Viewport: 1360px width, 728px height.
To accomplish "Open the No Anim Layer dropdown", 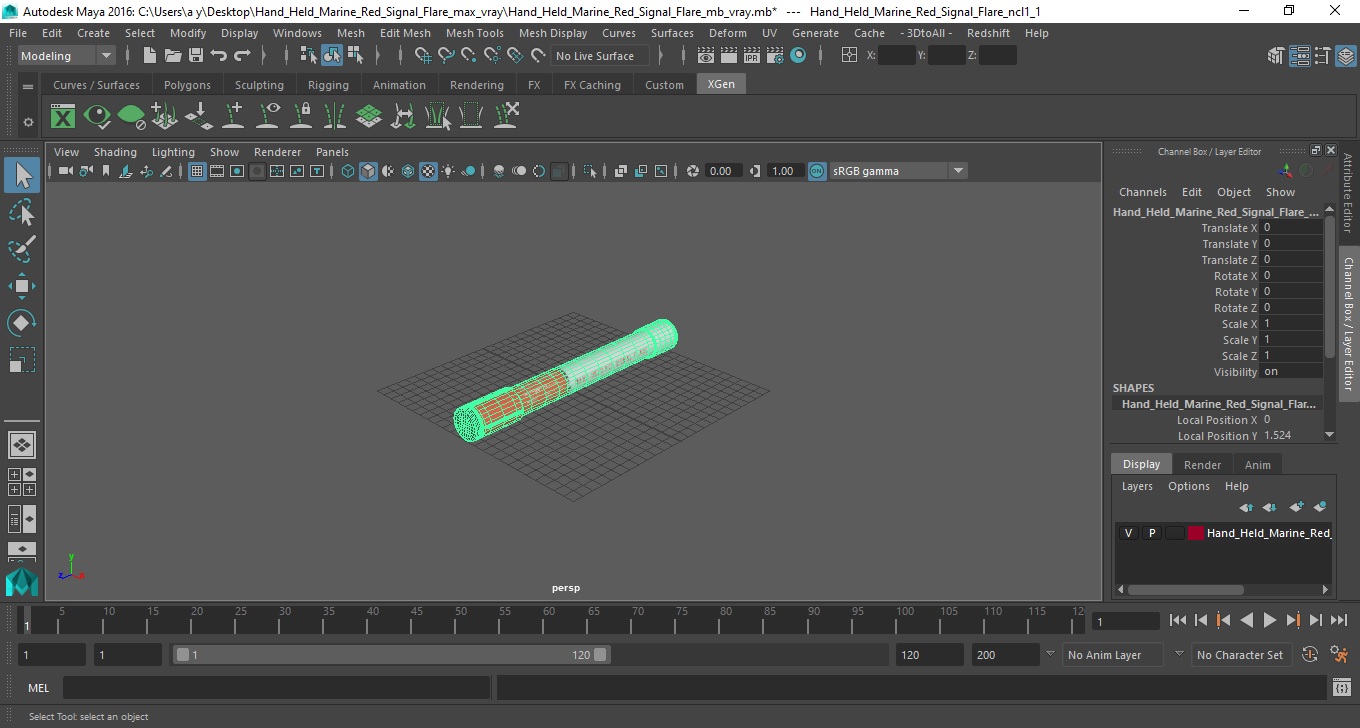I will [1114, 655].
